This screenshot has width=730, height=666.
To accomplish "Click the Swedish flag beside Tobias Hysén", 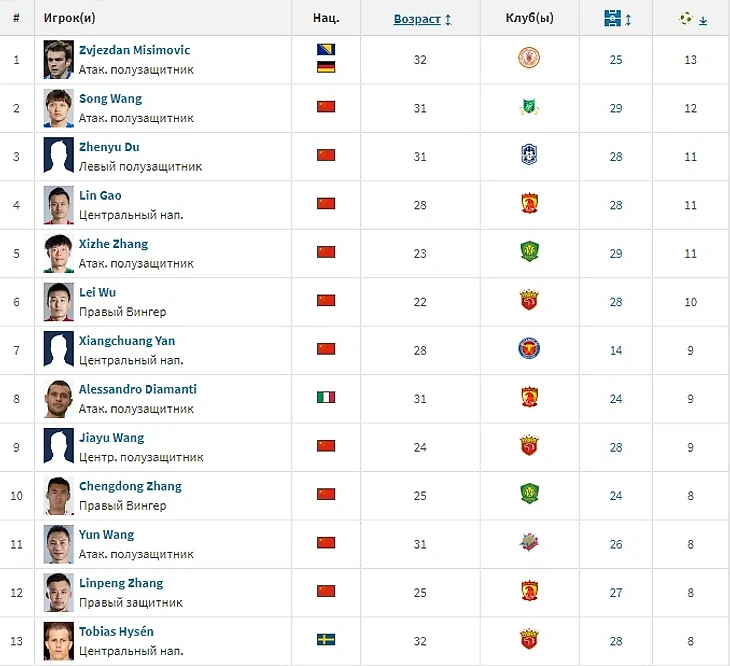I will pyautogui.click(x=326, y=639).
